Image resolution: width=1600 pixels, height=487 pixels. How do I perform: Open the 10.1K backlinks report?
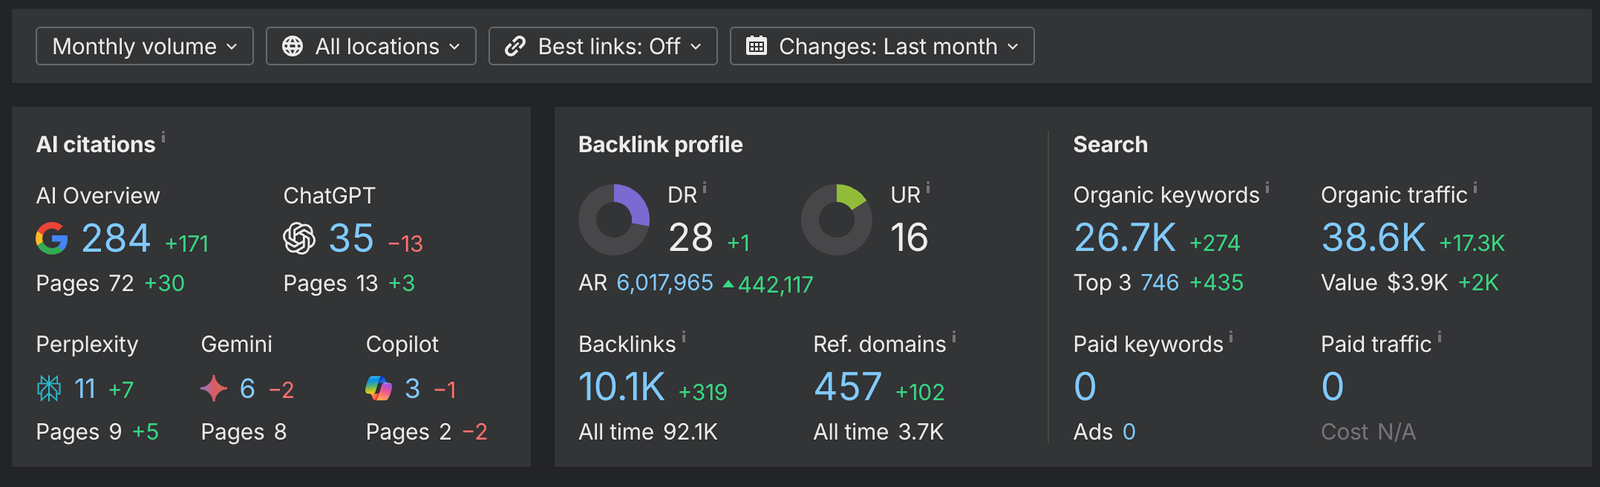621,387
